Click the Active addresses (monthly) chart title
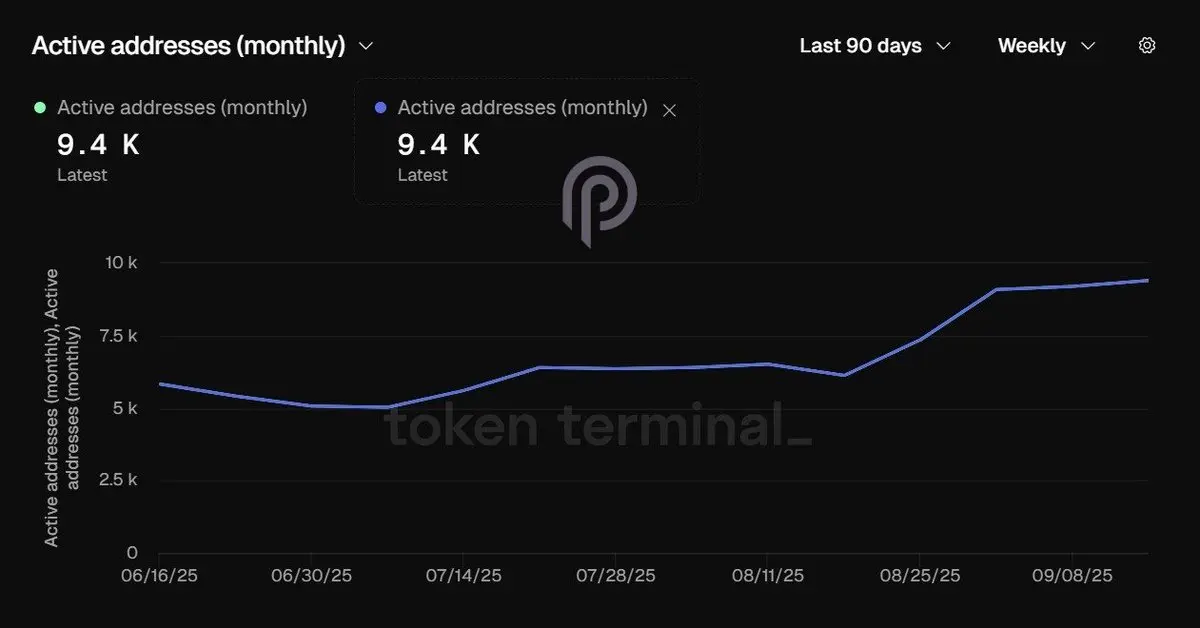The width and height of the screenshot is (1200, 628). (x=188, y=46)
